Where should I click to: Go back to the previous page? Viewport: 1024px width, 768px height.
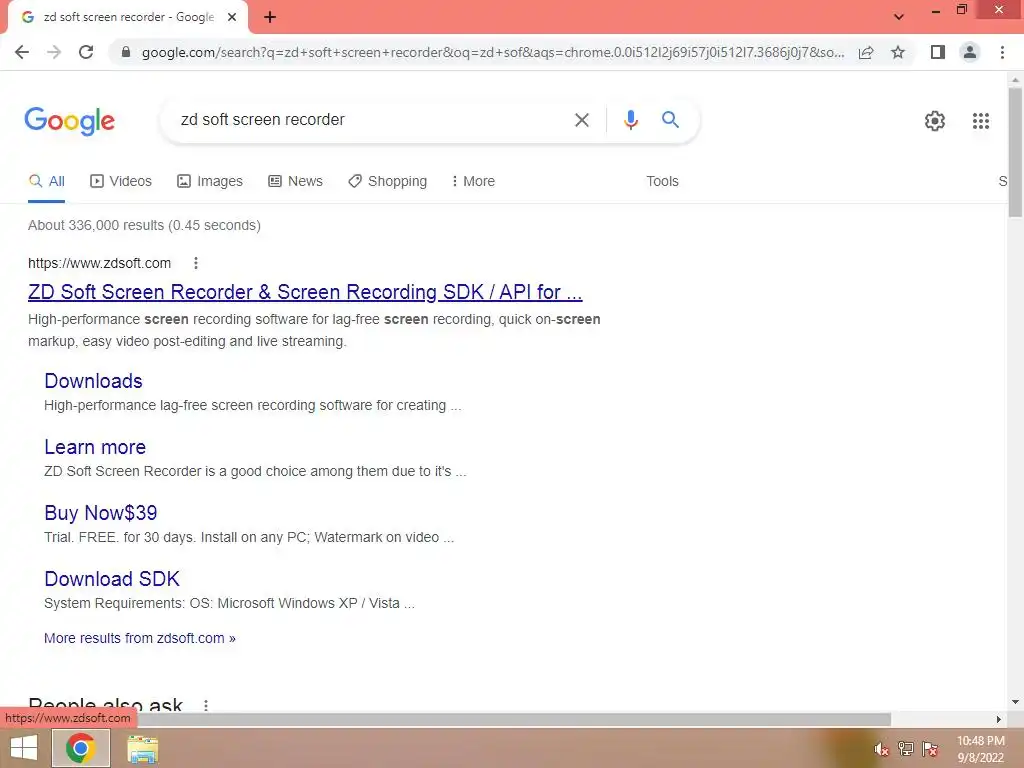(22, 52)
